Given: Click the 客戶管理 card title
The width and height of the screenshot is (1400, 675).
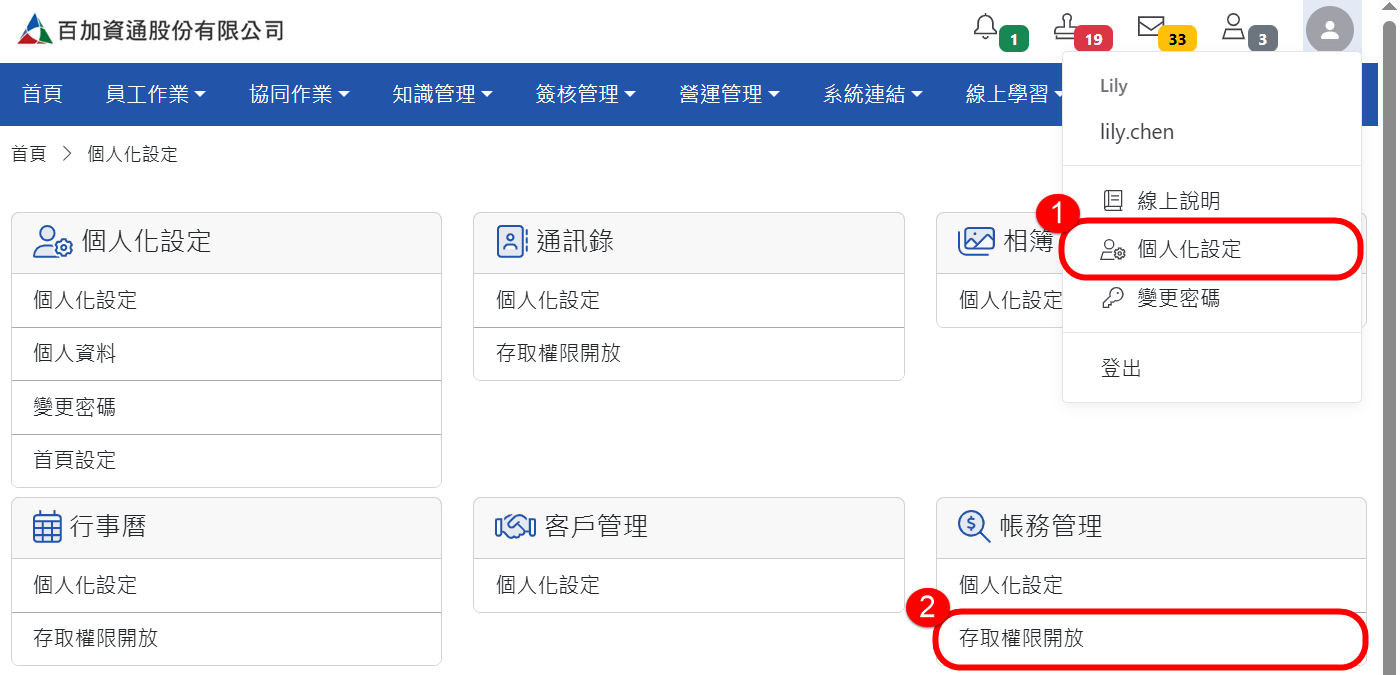Looking at the screenshot, I should click(597, 526).
